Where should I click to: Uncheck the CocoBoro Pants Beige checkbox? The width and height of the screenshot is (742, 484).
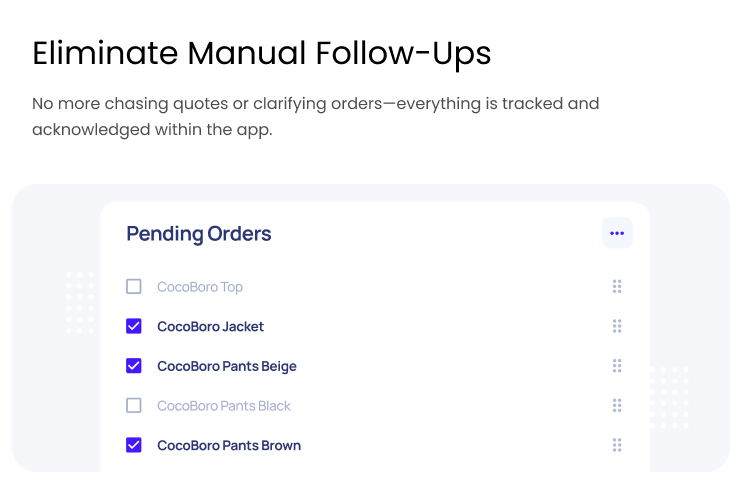tap(134, 366)
